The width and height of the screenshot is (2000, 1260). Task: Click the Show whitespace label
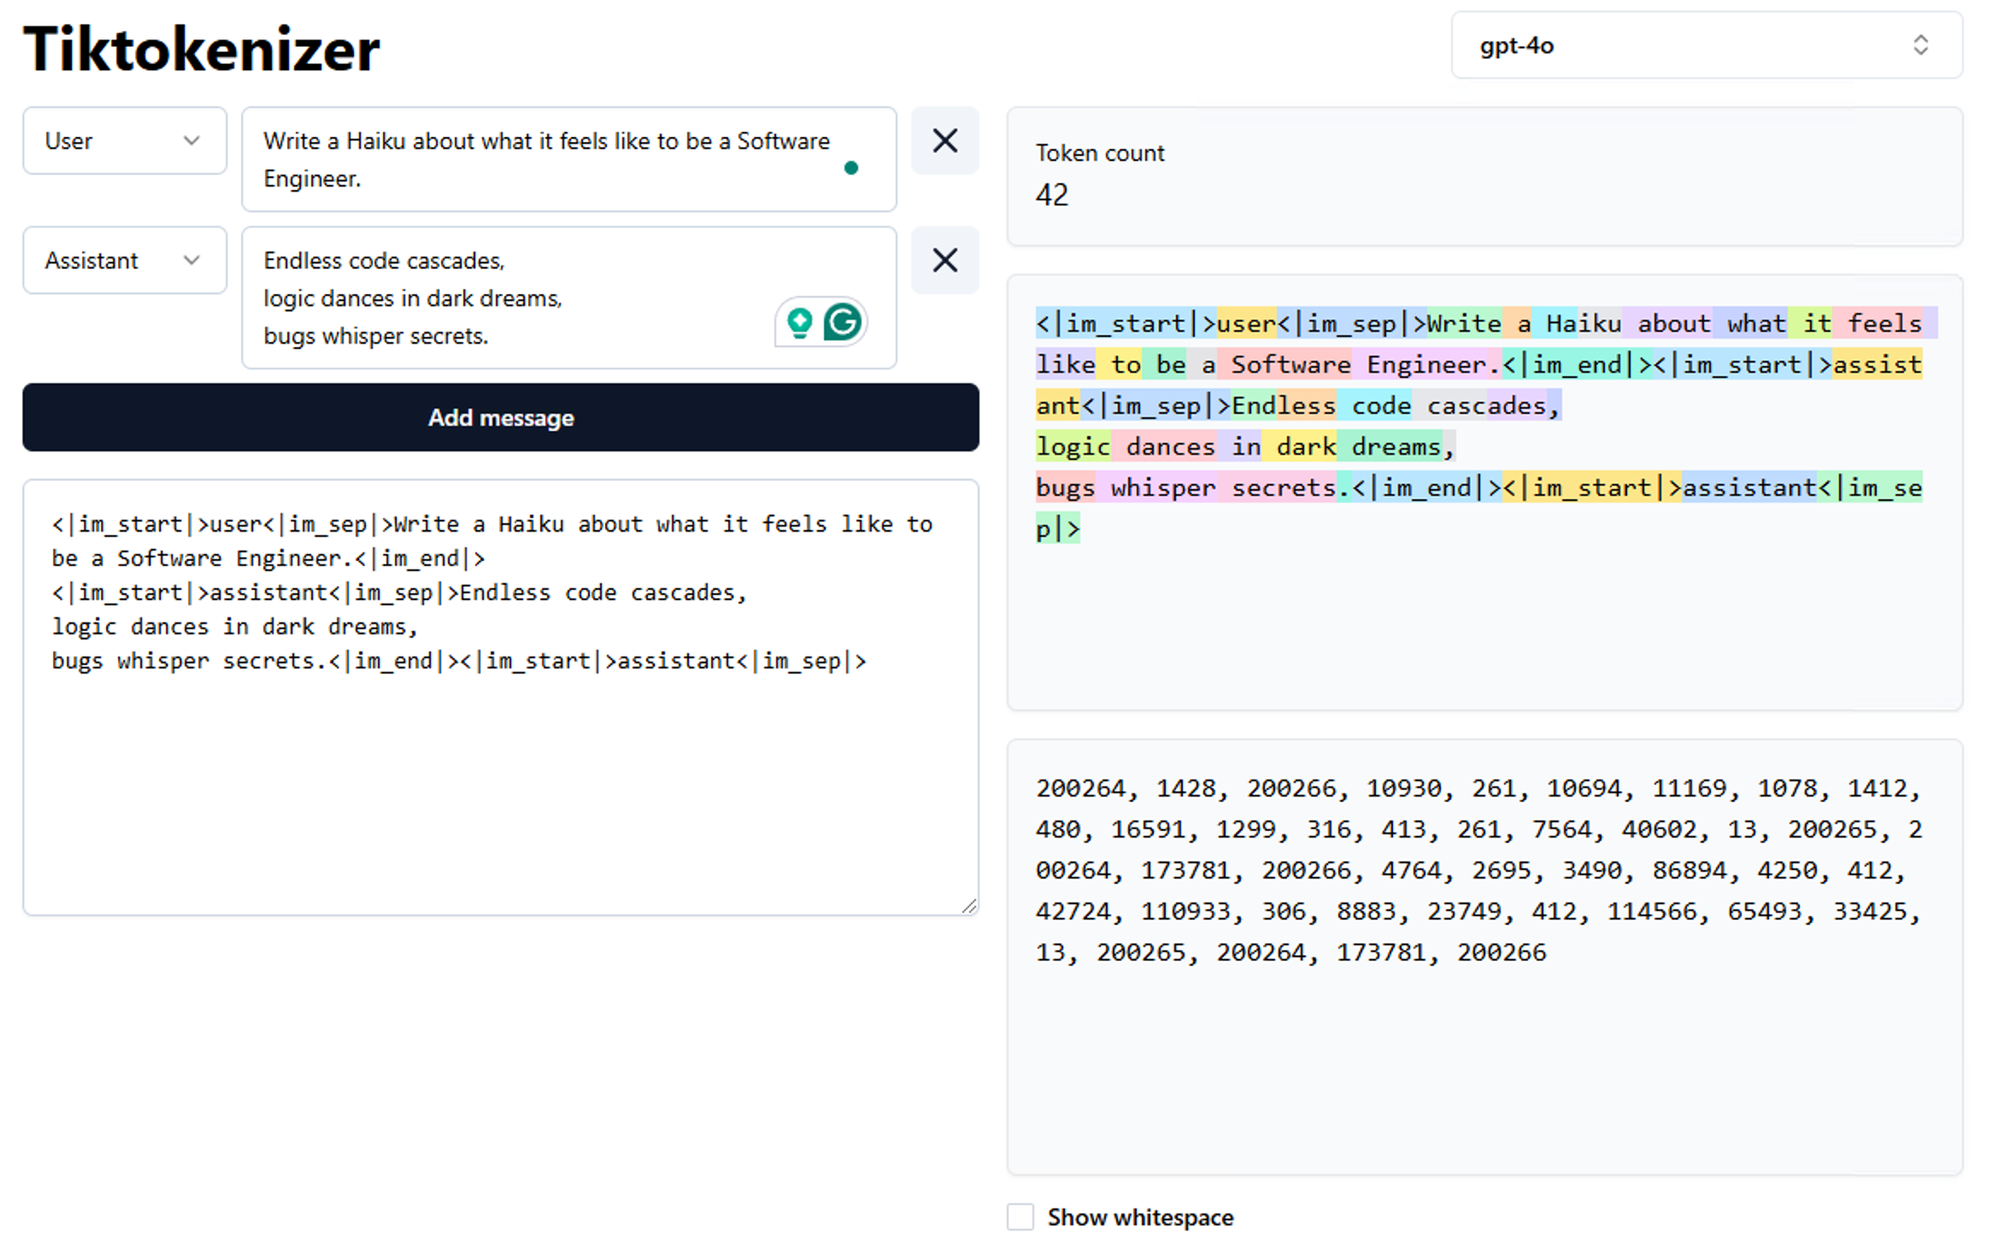pyautogui.click(x=1140, y=1217)
